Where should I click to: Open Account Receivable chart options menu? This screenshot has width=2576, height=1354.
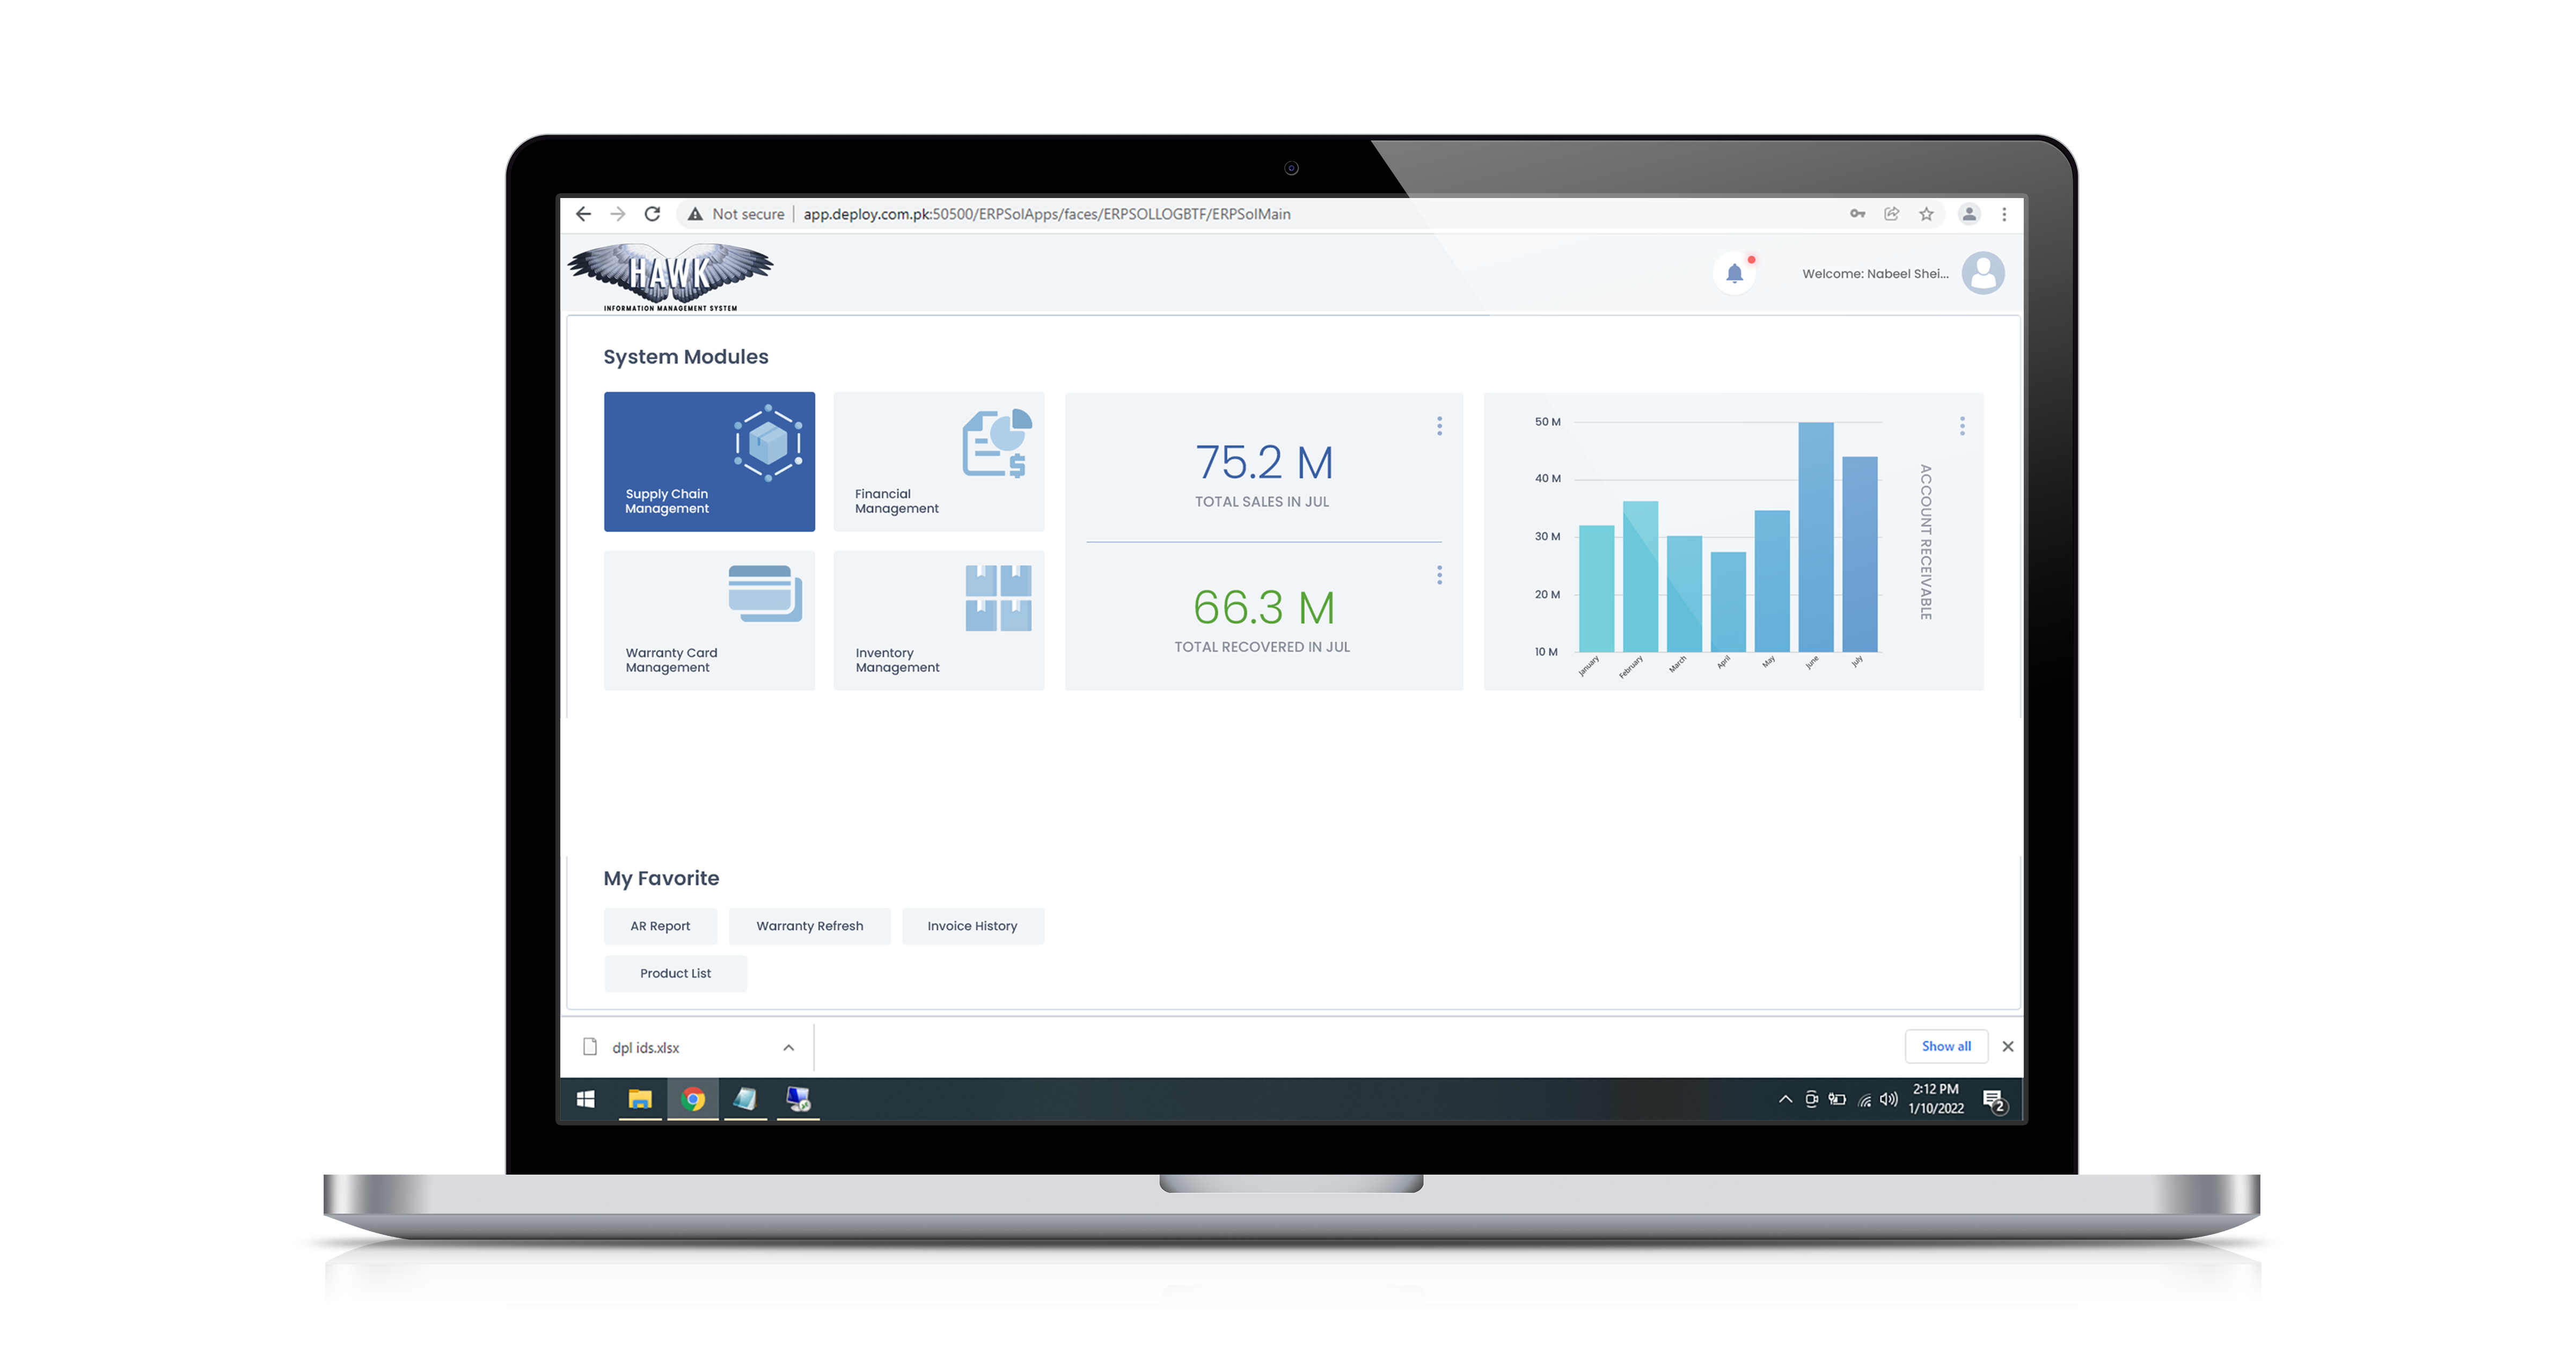1961,426
